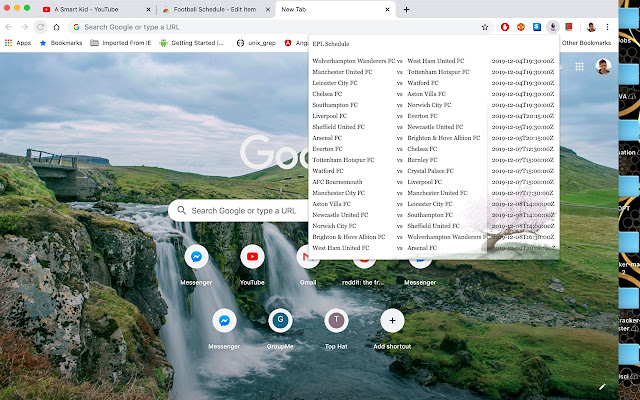640x400 pixels.
Task: Click the Add shortcut plus button
Action: pyautogui.click(x=392, y=321)
